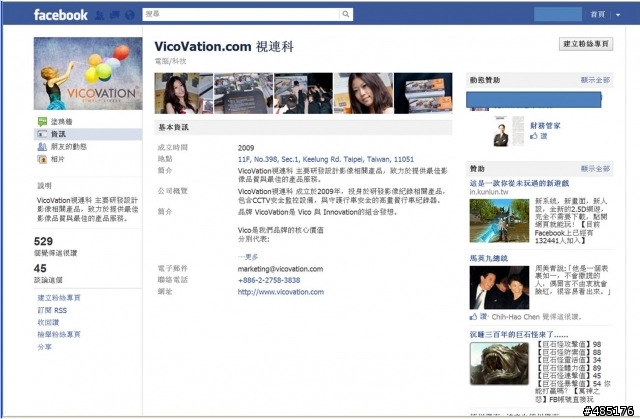Open third photo strip thumbnail of crowd

[x=303, y=93]
